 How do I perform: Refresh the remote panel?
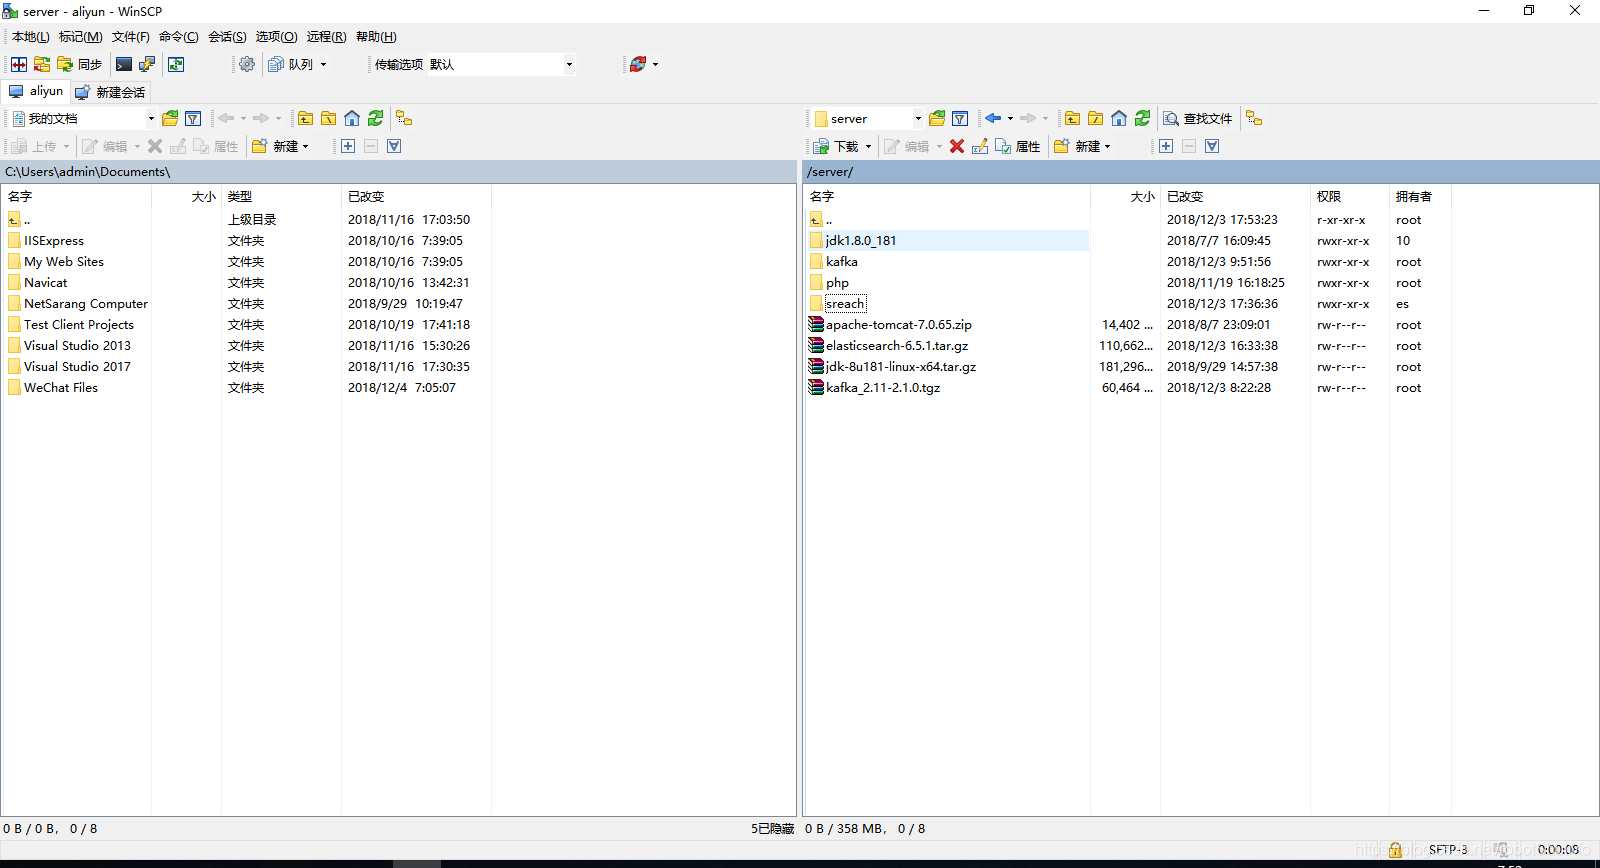[x=1142, y=118]
